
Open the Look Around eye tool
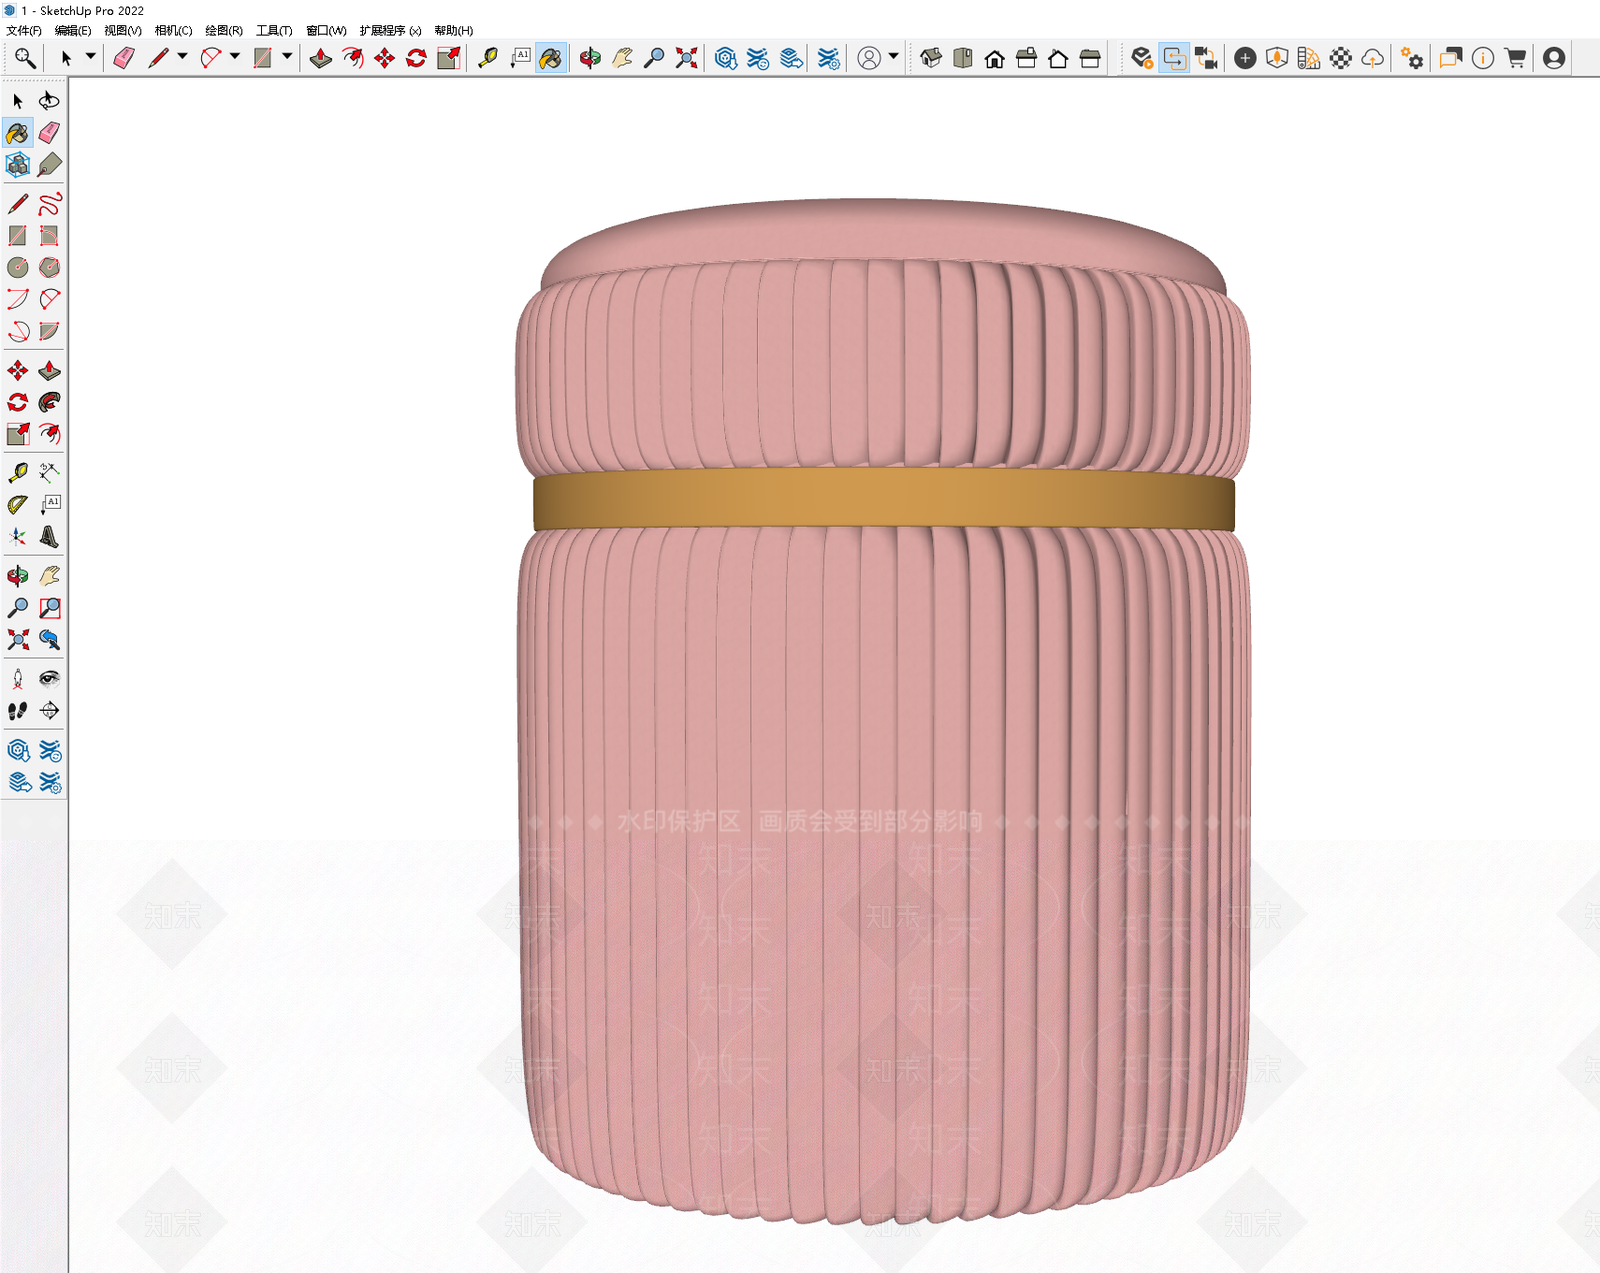click(x=49, y=679)
